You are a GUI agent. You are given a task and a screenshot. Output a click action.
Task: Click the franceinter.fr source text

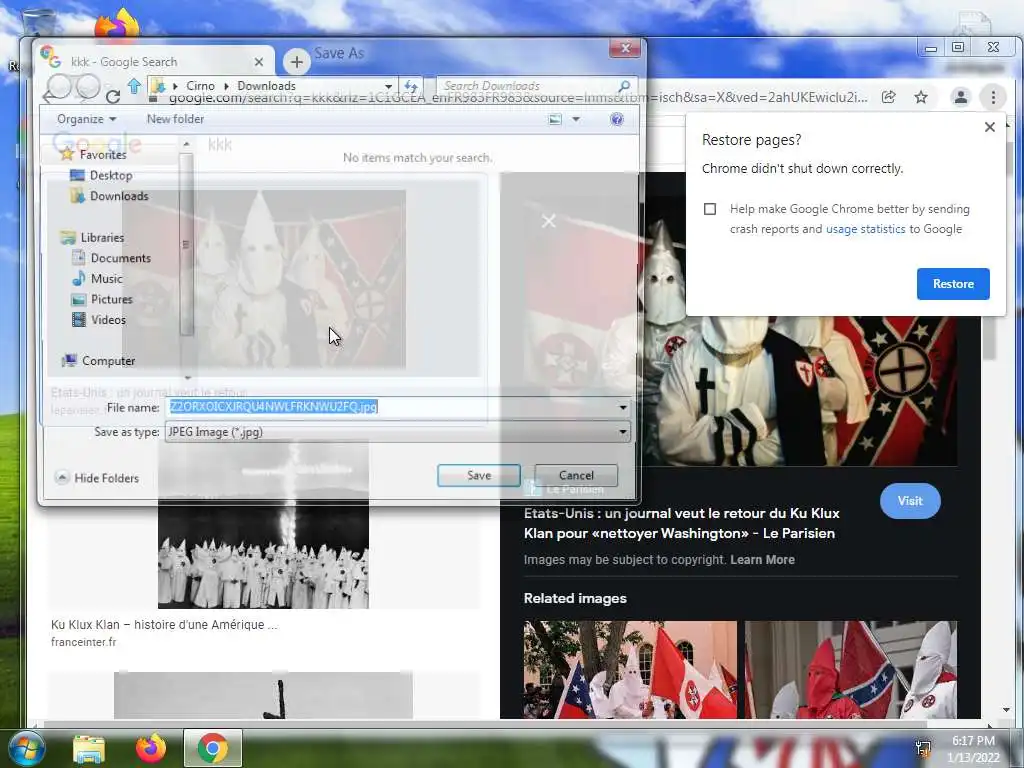tap(84, 642)
